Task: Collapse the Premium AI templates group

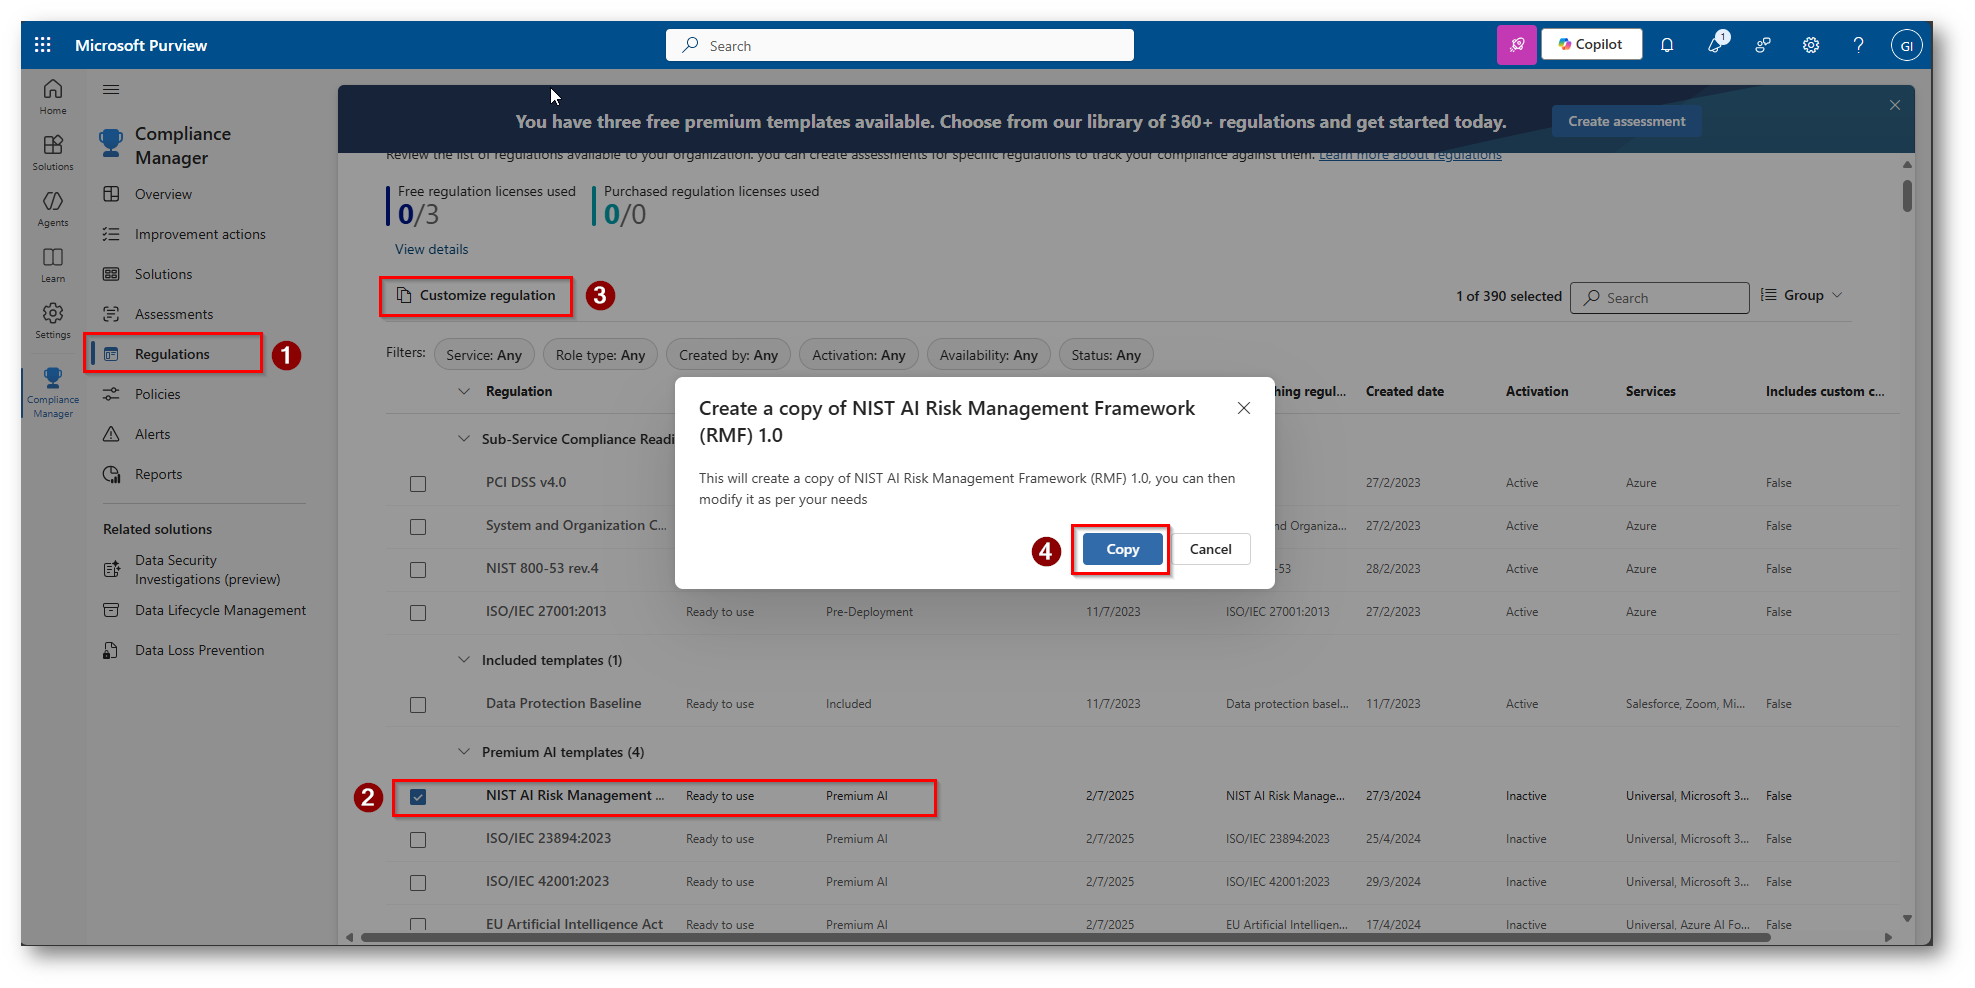Action: pyautogui.click(x=464, y=752)
